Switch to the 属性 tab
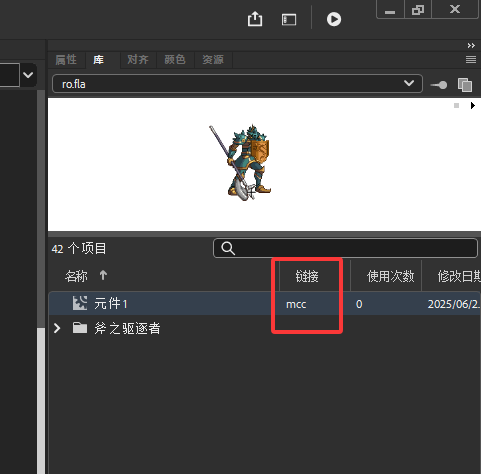481x474 pixels. [66, 60]
